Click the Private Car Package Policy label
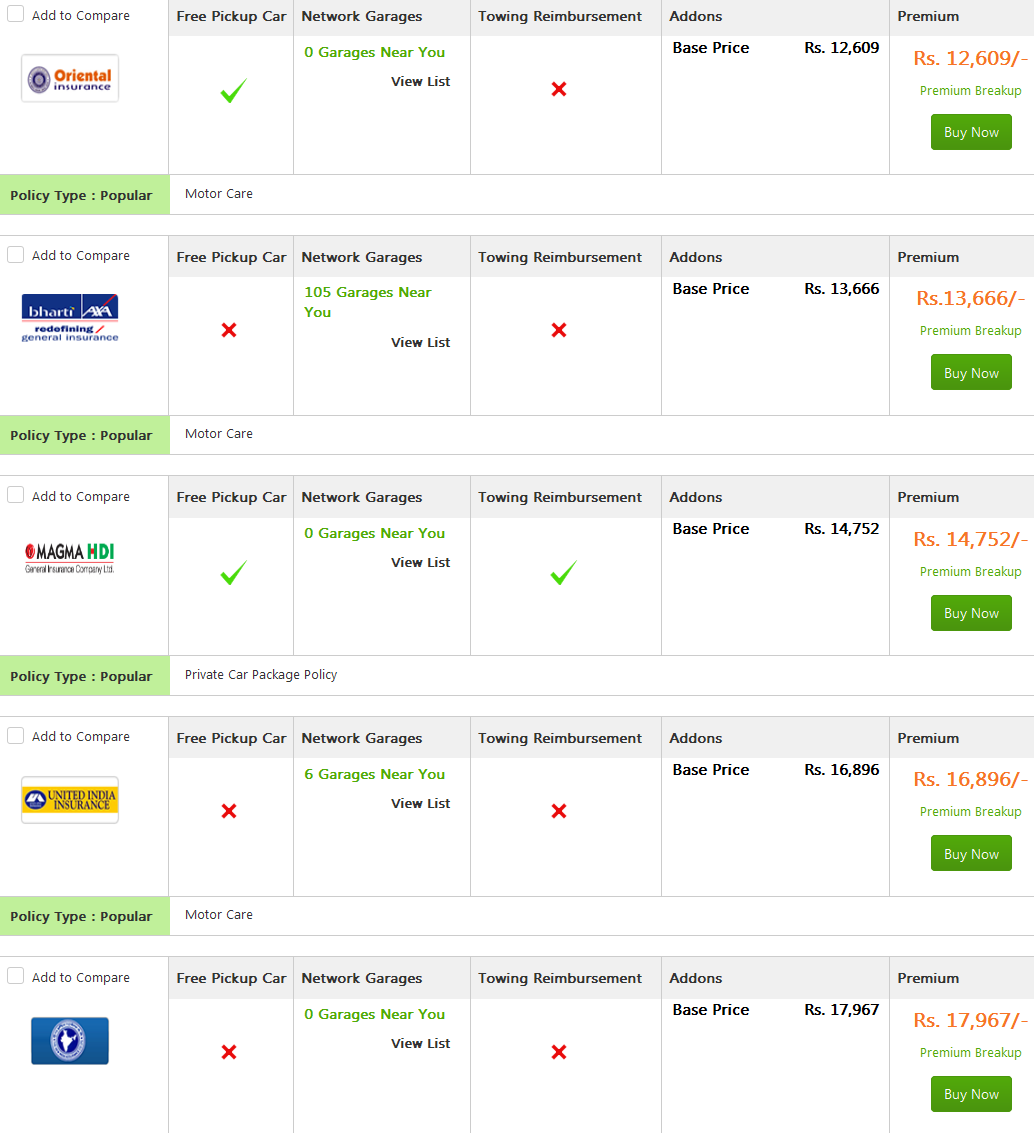 click(261, 675)
